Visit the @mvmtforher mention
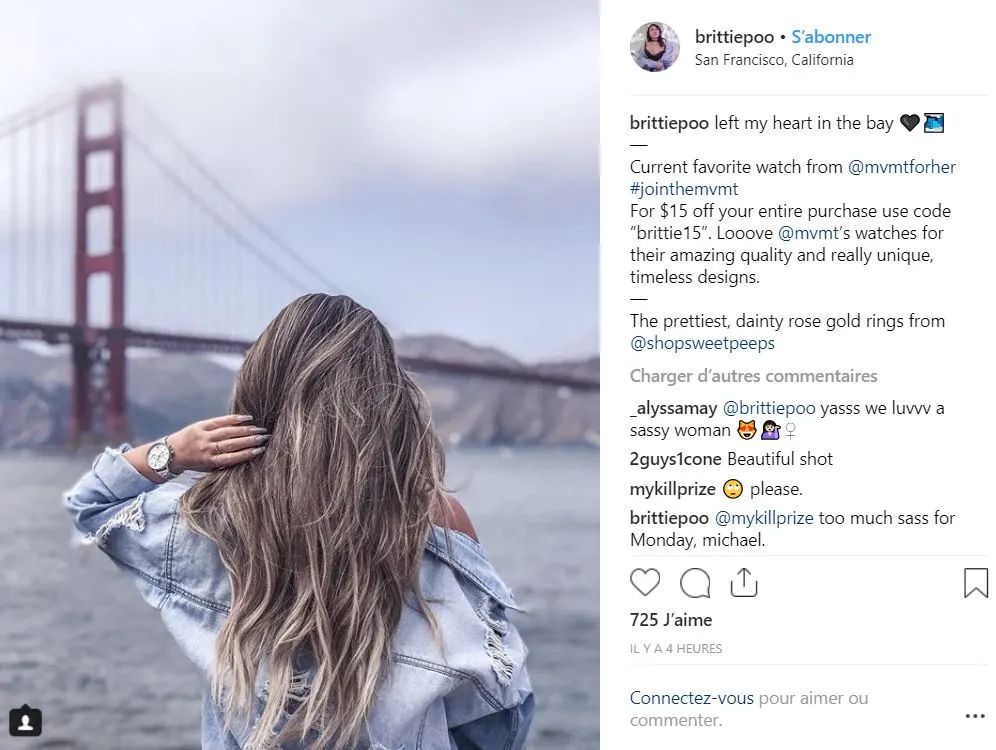Screen dimensions: 996x750 pos(902,167)
